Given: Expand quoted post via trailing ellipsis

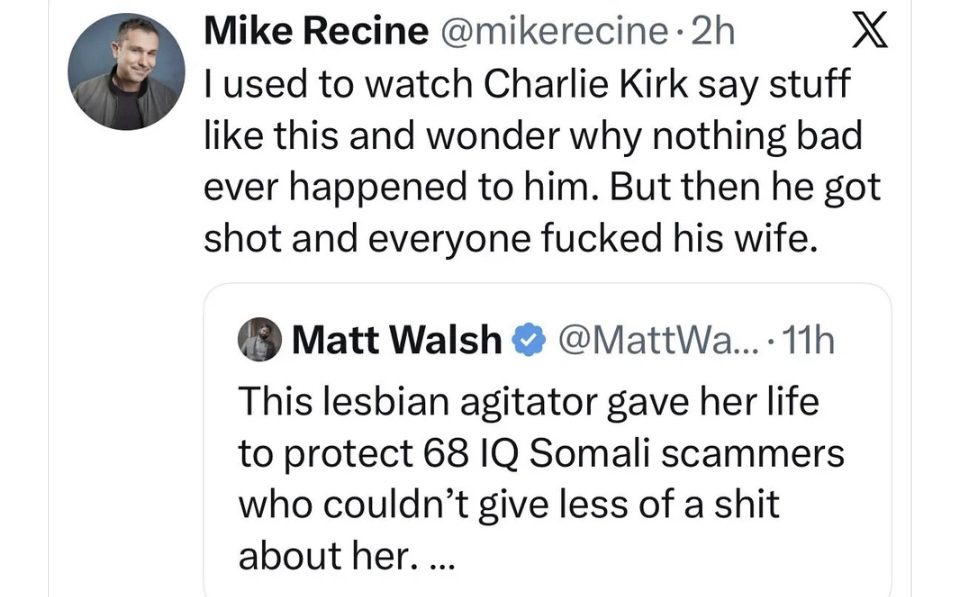Looking at the screenshot, I should coord(440,557).
